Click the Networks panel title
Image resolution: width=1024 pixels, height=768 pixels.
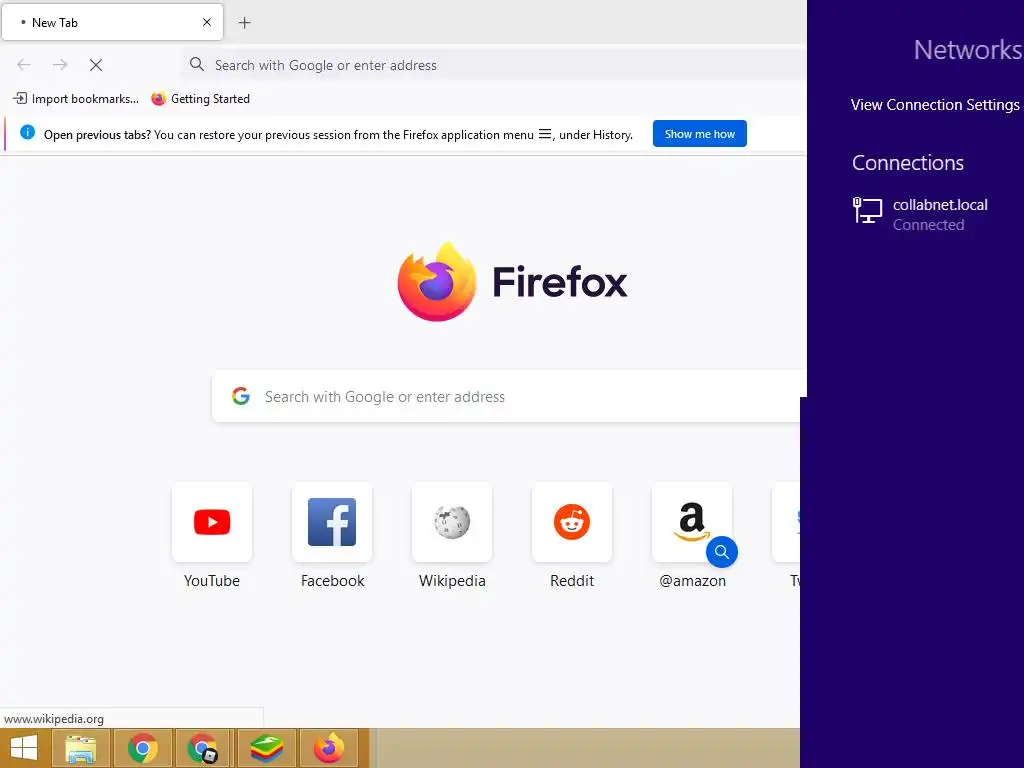tap(968, 50)
